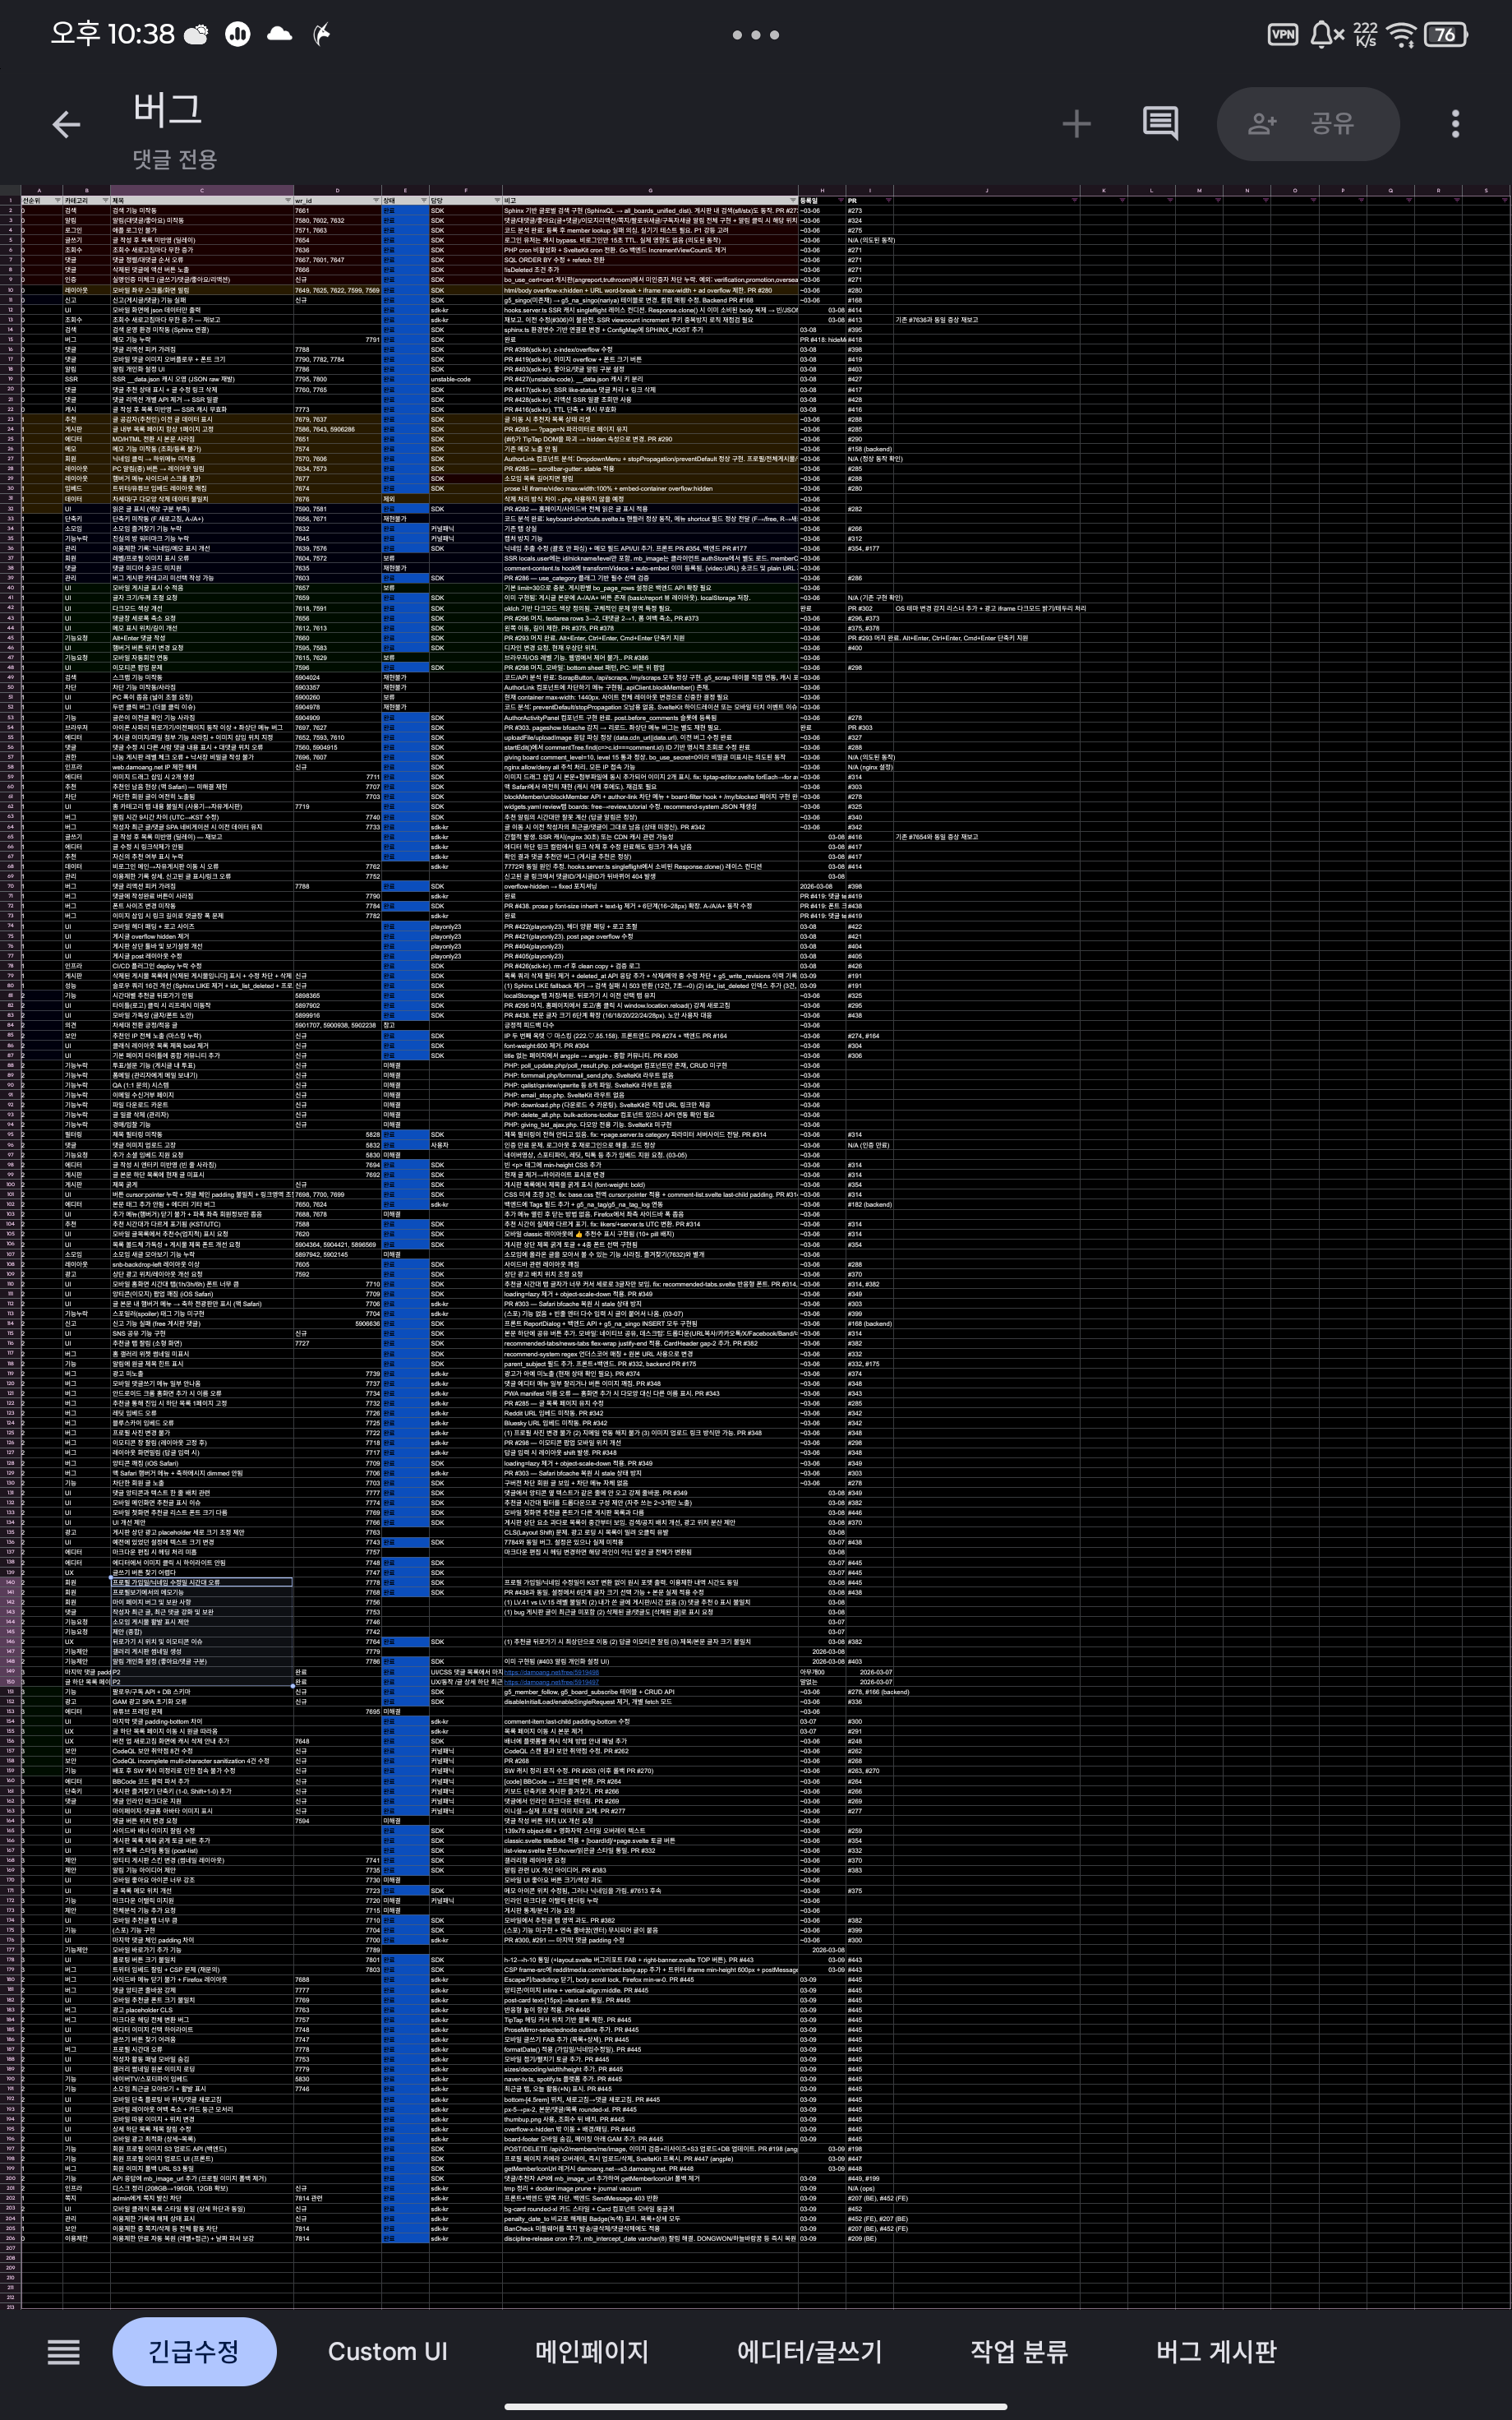Select cell '팔로우/구독 API + DB 스키마'

202,1692
